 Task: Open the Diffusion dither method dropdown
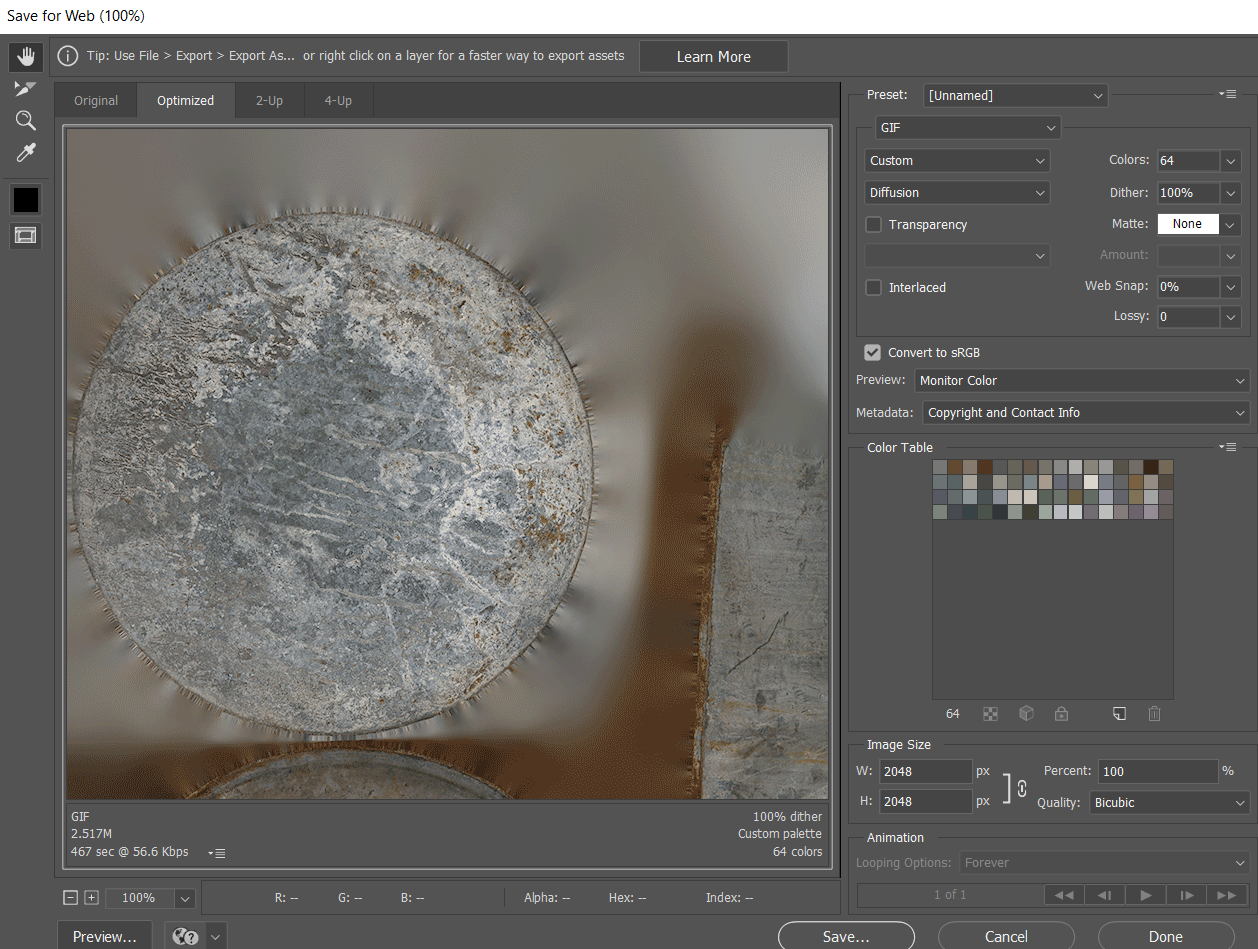pyautogui.click(x=957, y=193)
